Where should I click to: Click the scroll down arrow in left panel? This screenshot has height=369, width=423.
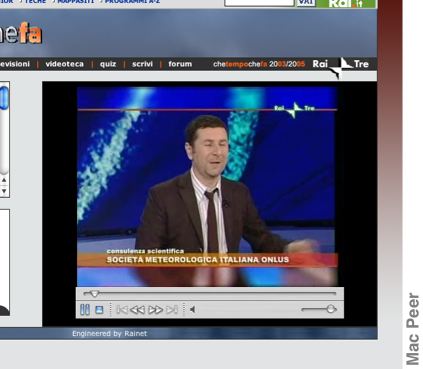(4, 191)
